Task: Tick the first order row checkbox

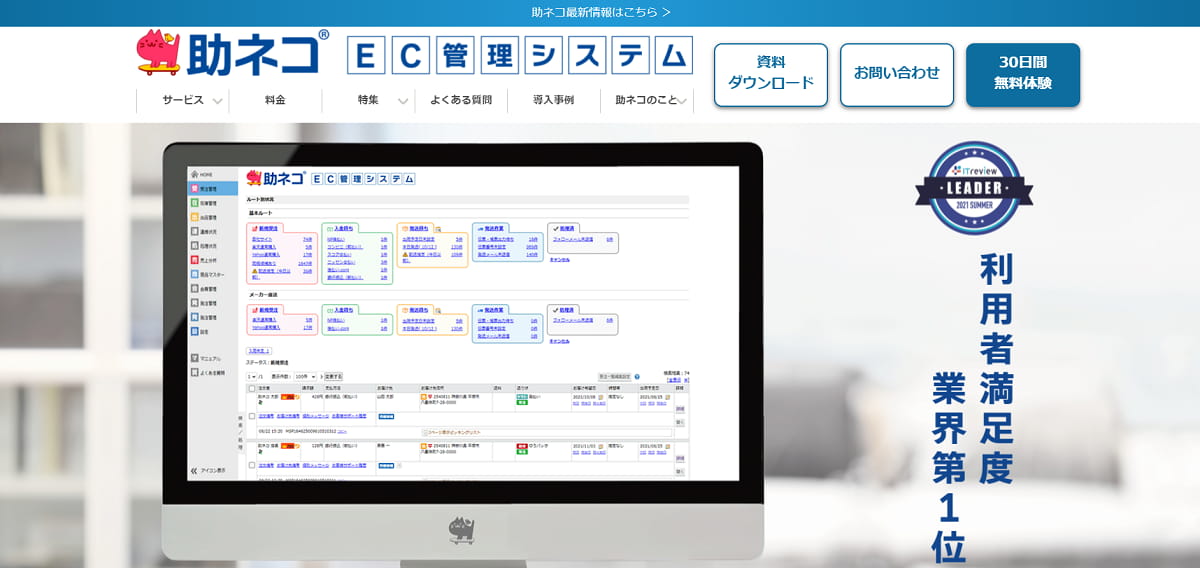Action: coord(252,415)
